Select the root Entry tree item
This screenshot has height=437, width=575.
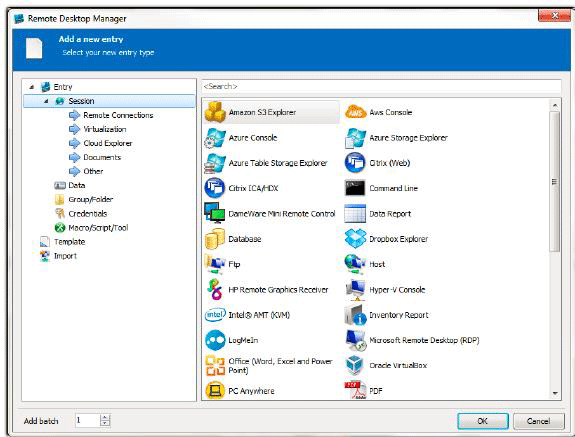[63, 87]
